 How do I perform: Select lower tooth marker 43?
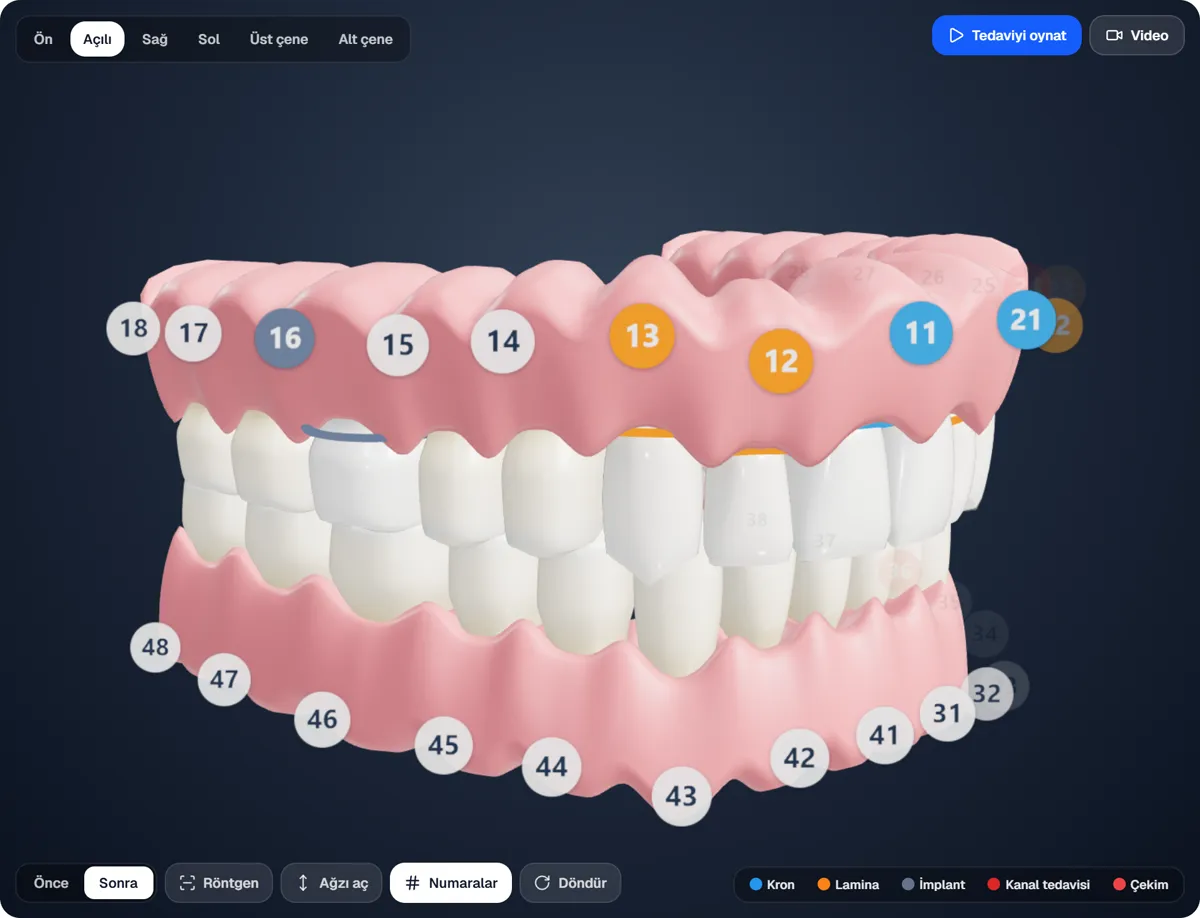[x=681, y=797]
